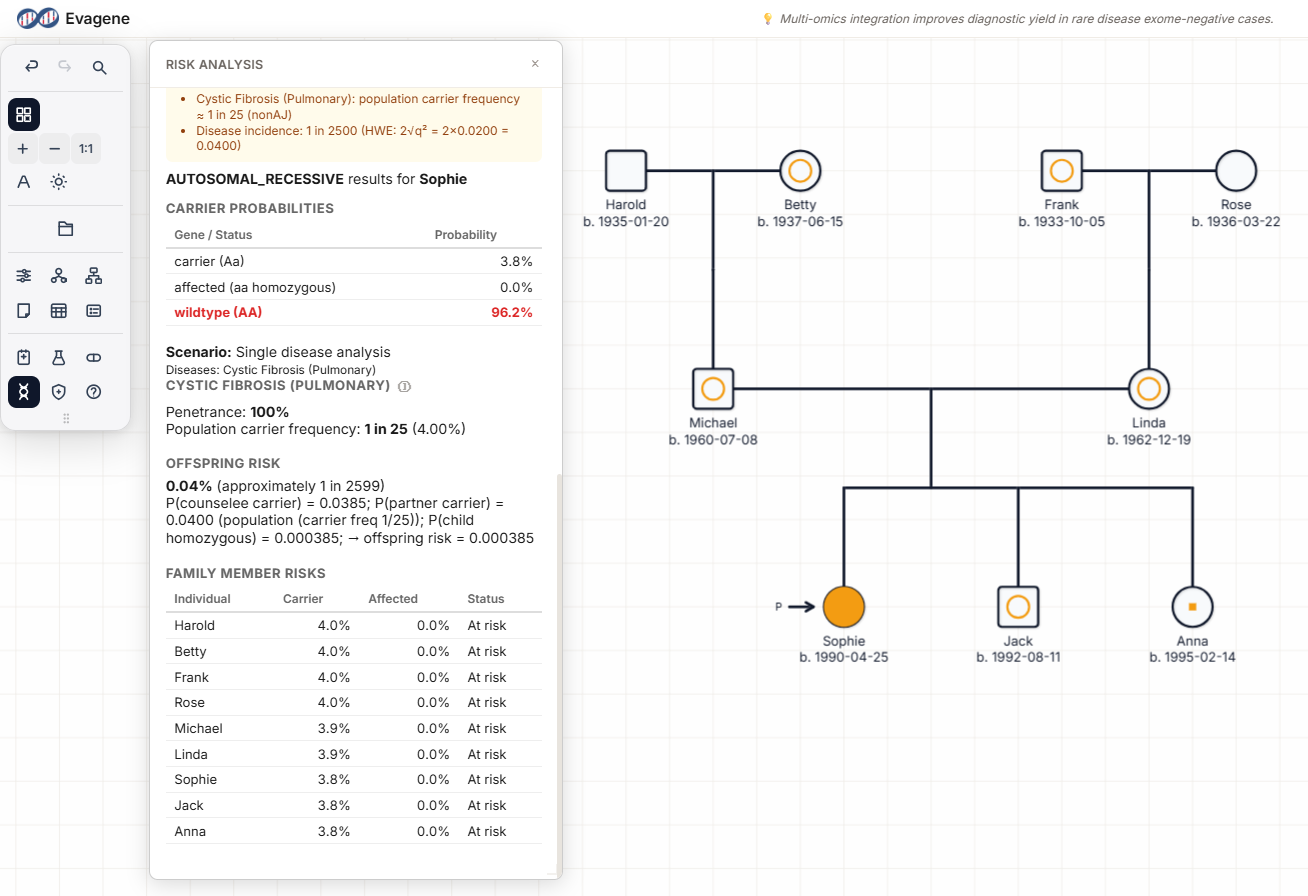This screenshot has height=896, width=1308.
Task: Expand the Cystic Fibrosis info tooltip
Action: click(406, 385)
